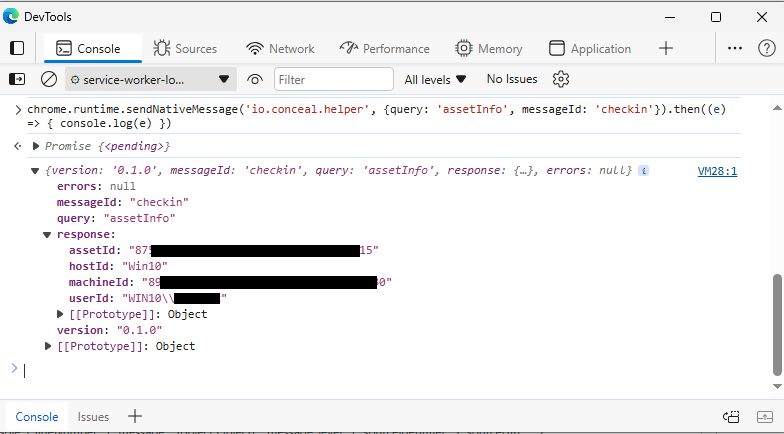This screenshot has width=784, height=434.
Task: Click the No Issues label
Action: click(x=512, y=79)
